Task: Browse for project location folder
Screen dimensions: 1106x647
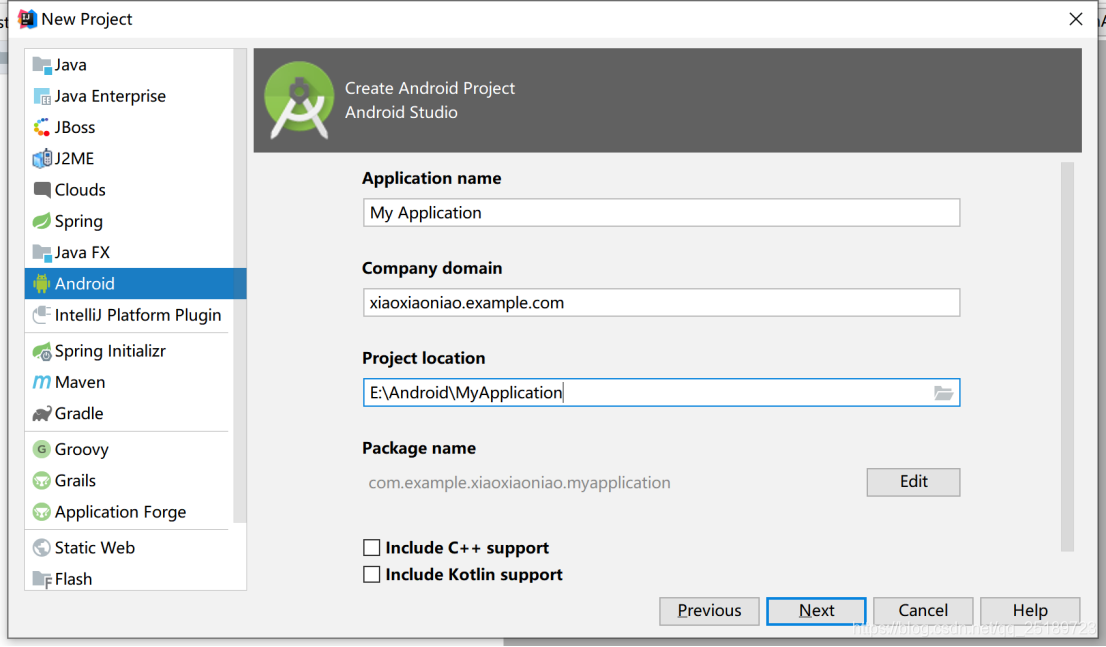Action: click(x=943, y=393)
